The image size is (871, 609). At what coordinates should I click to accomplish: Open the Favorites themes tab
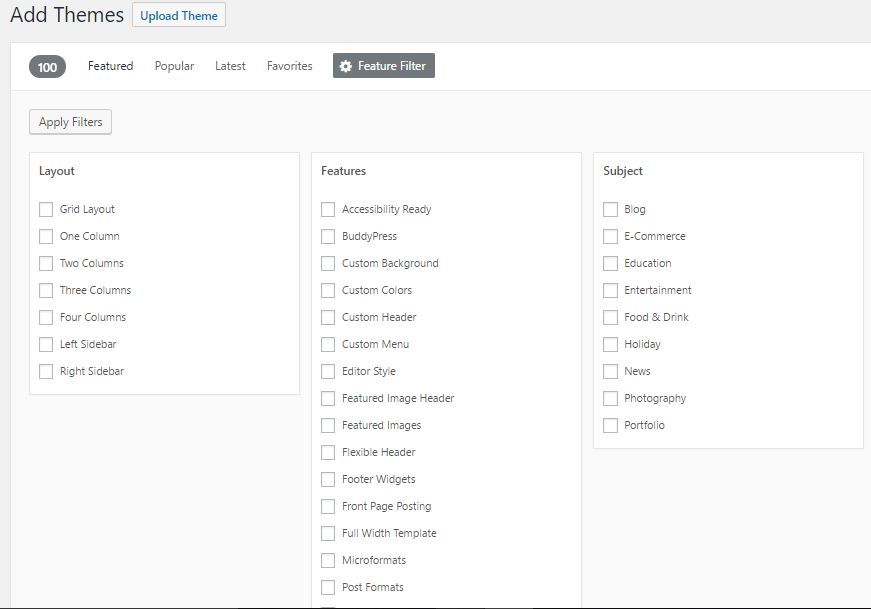[289, 66]
